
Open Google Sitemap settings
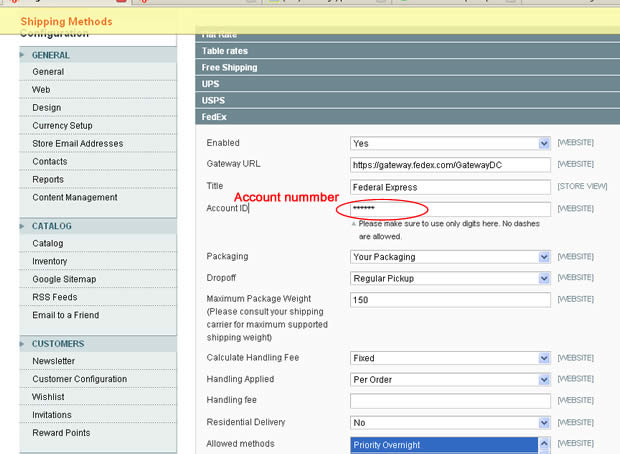tap(64, 279)
